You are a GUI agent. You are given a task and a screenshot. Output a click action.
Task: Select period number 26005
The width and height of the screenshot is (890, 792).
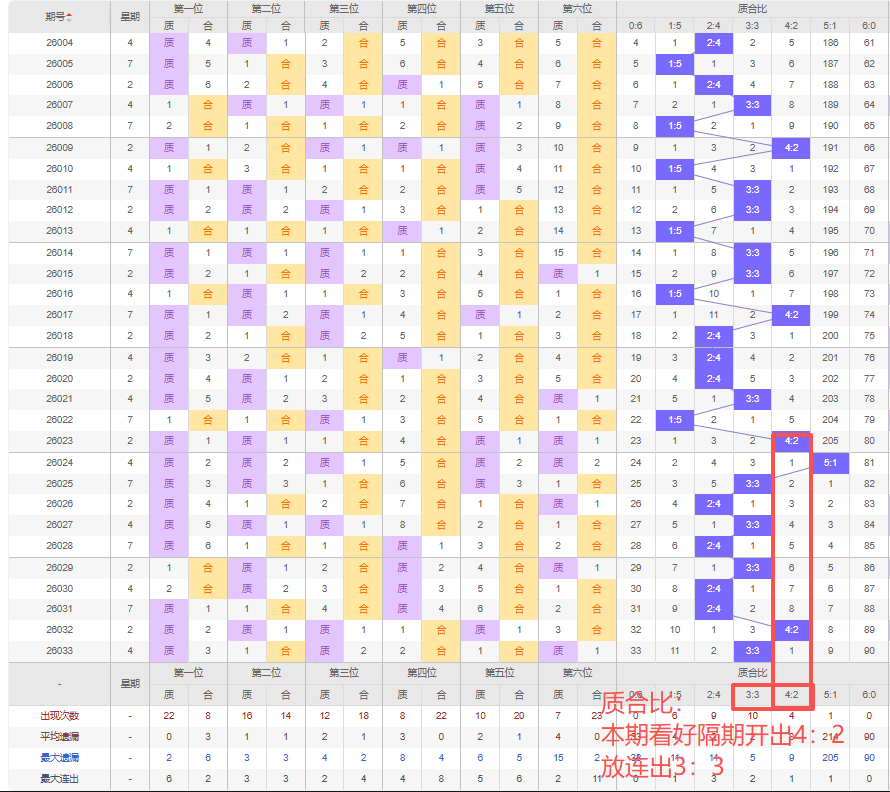(60, 64)
